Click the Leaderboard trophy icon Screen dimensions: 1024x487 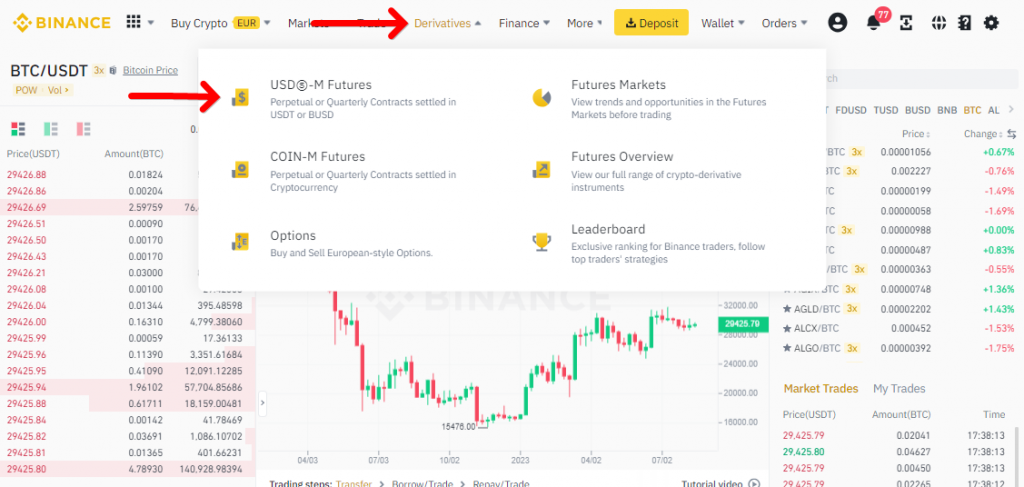(x=541, y=242)
